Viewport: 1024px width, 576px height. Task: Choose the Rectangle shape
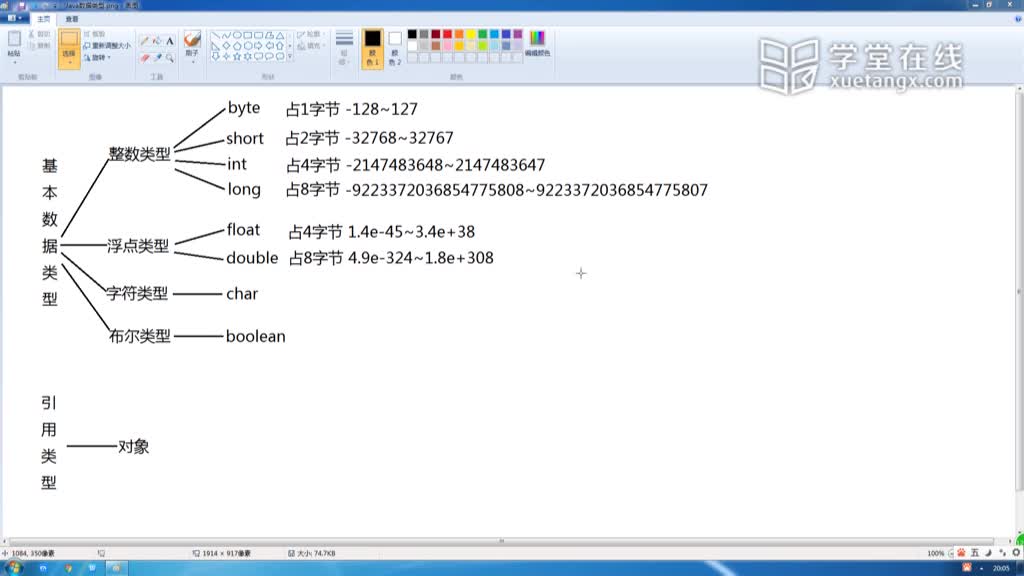pyautogui.click(x=248, y=35)
